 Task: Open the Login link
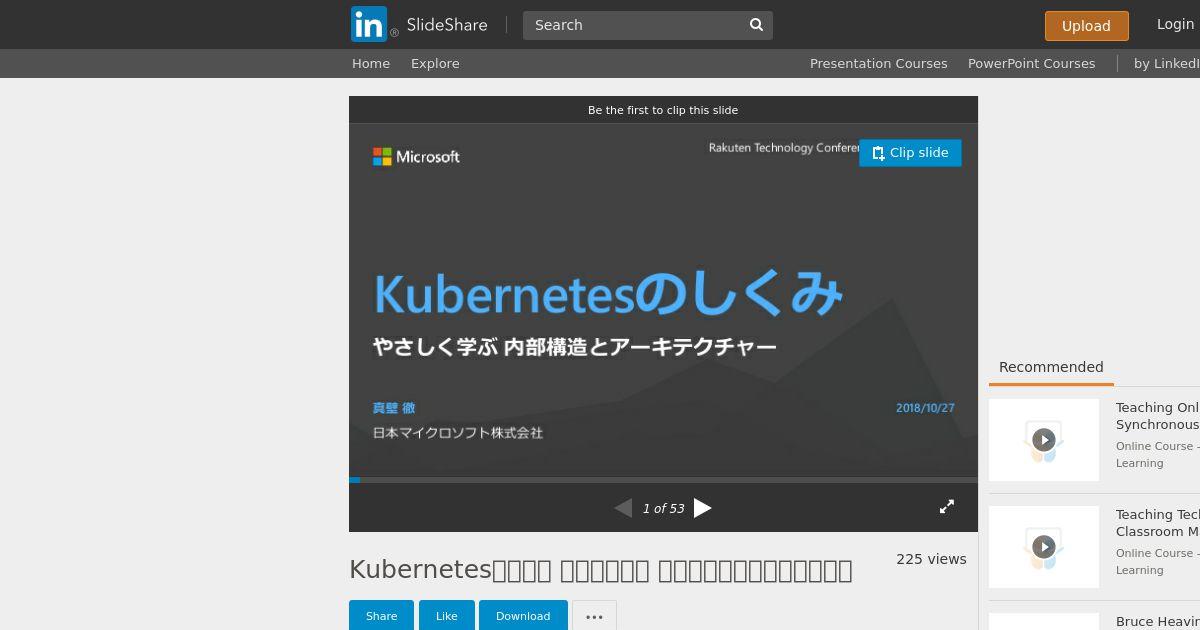pos(1176,24)
